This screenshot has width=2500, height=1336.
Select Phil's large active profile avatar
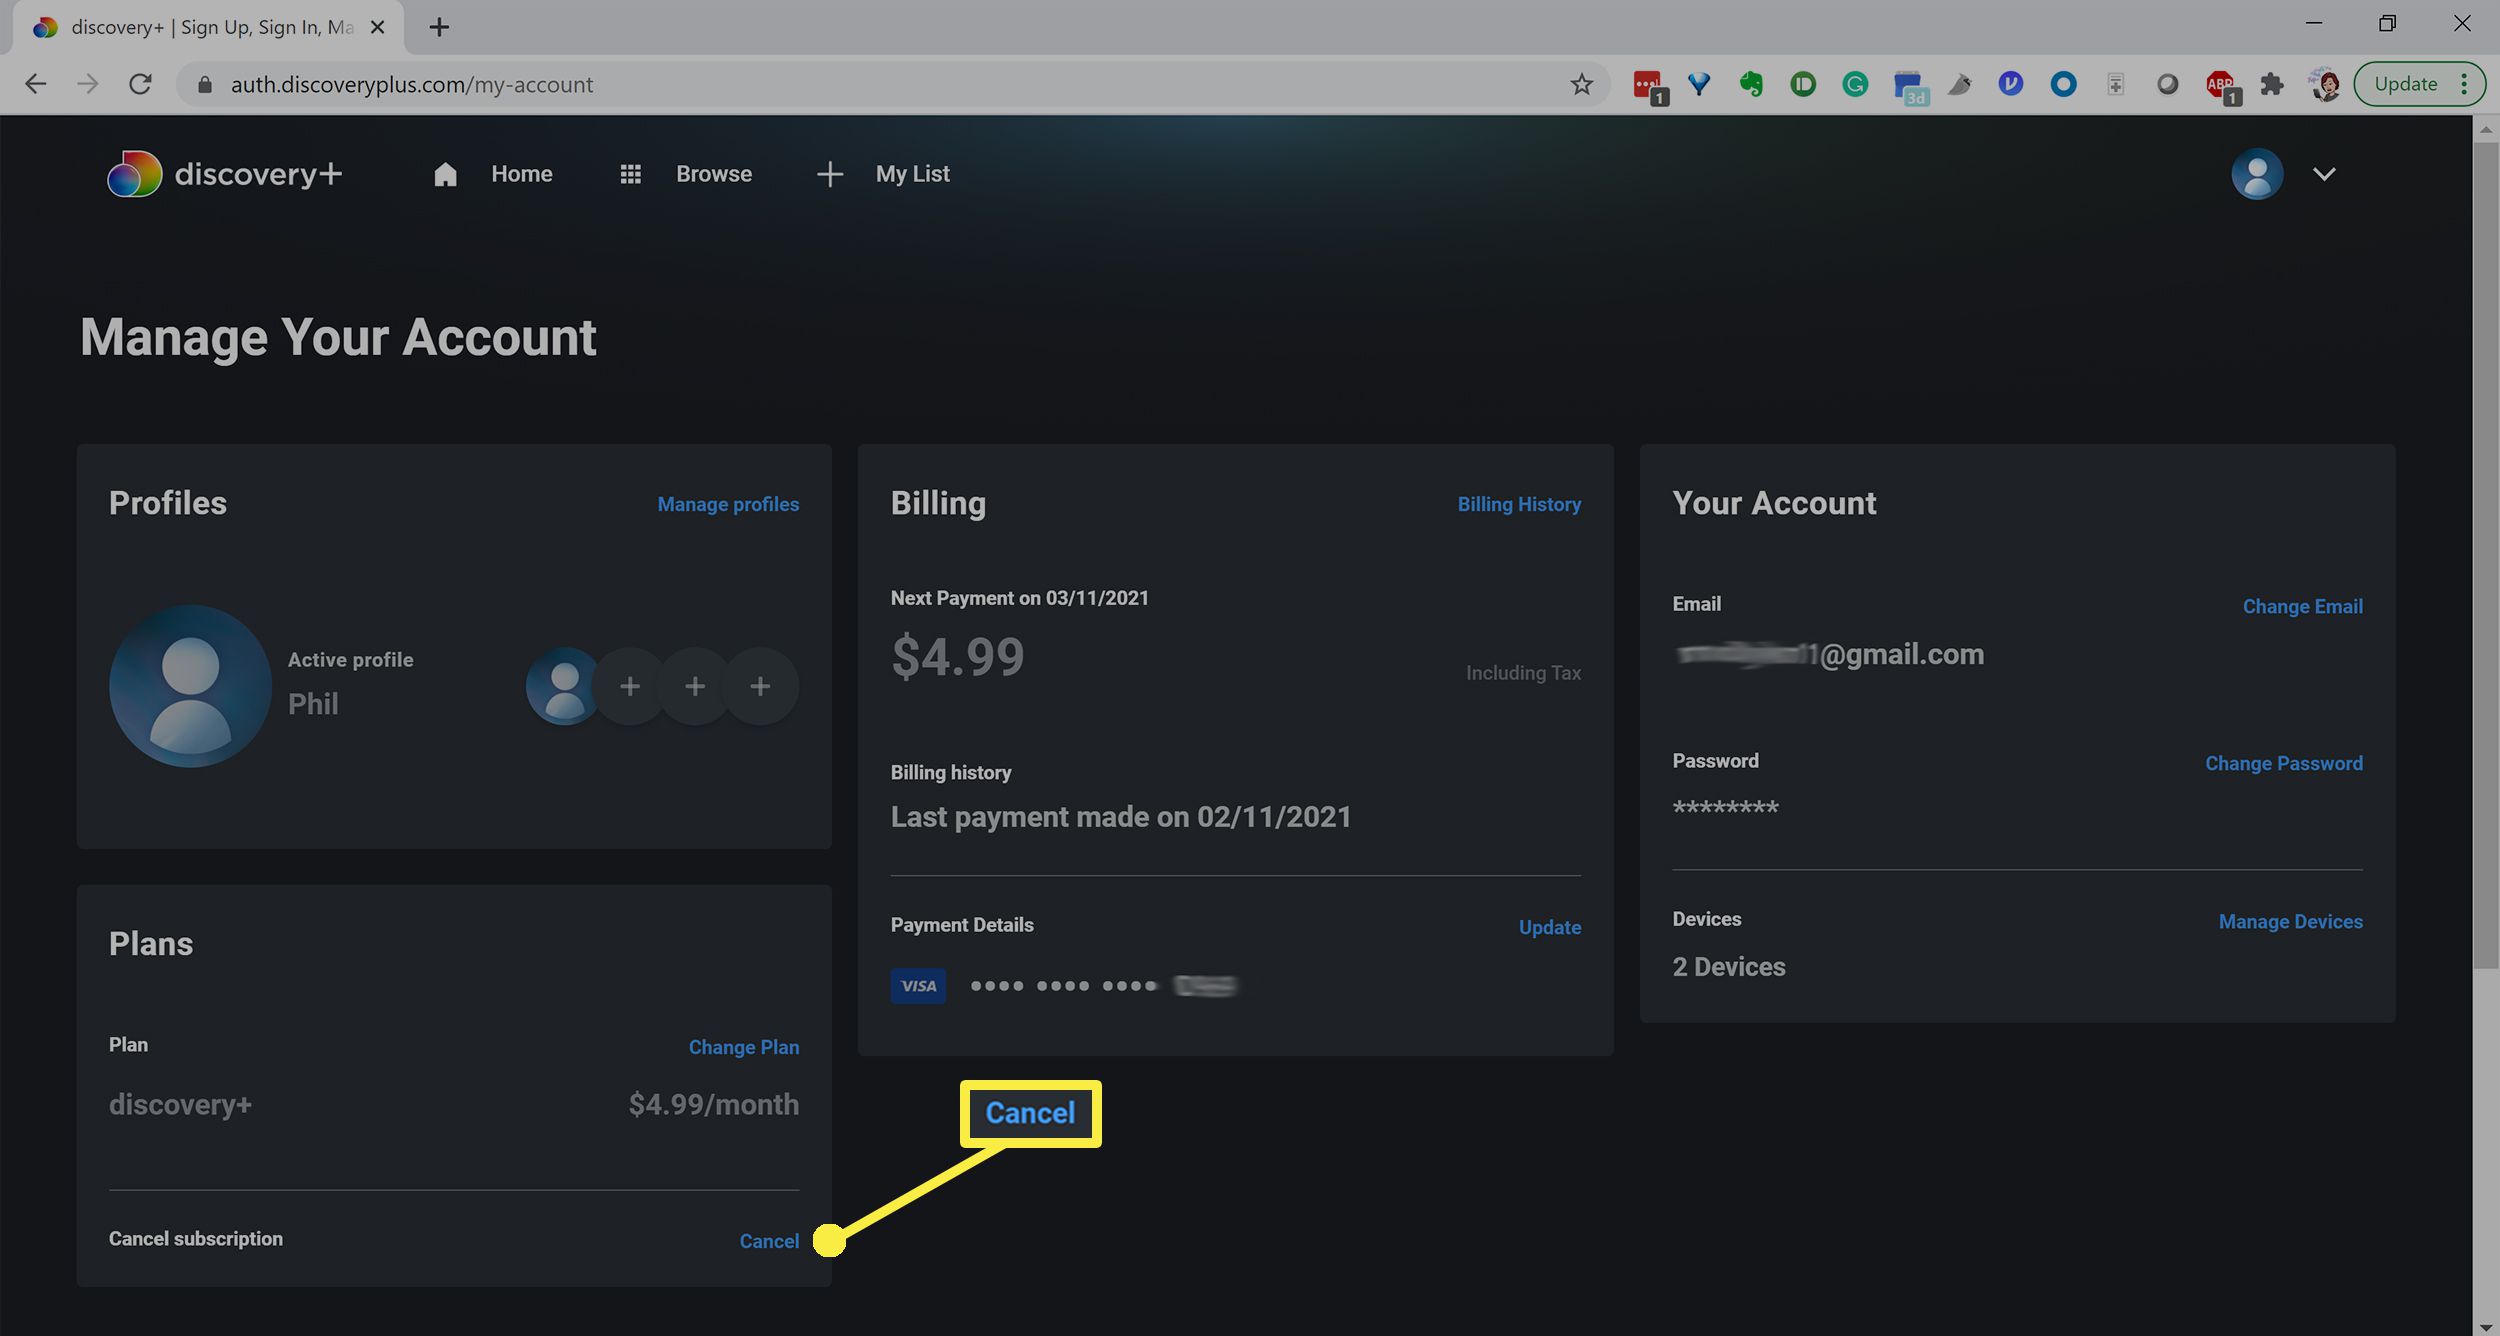tap(190, 686)
